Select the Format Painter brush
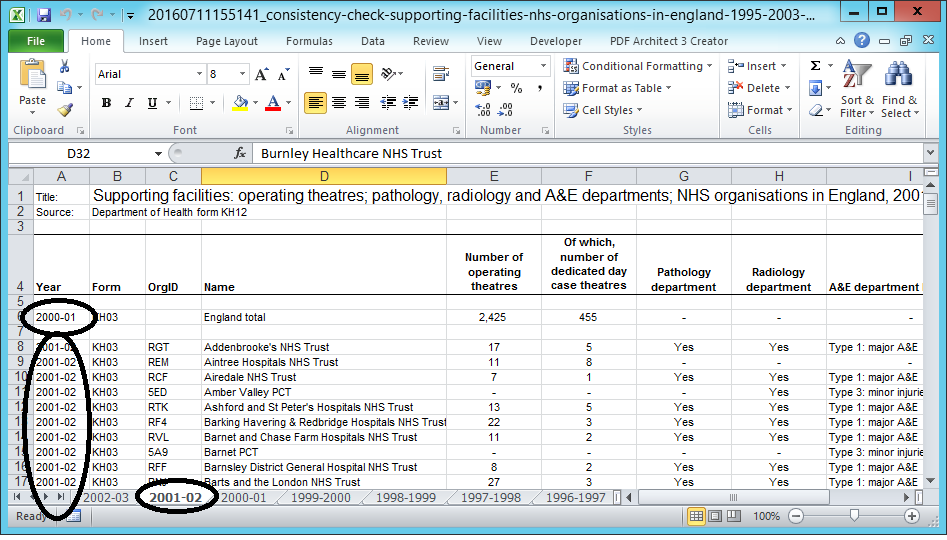The height and width of the screenshot is (540, 947). [x=65, y=110]
